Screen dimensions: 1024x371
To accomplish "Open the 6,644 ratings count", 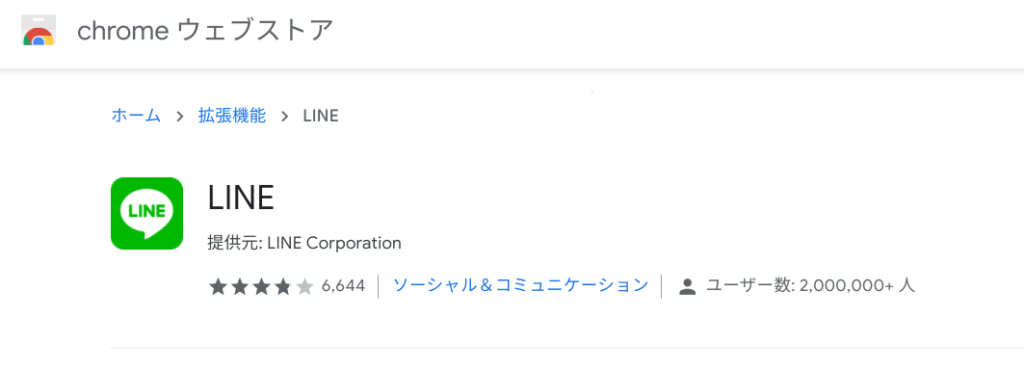I will click(x=344, y=286).
